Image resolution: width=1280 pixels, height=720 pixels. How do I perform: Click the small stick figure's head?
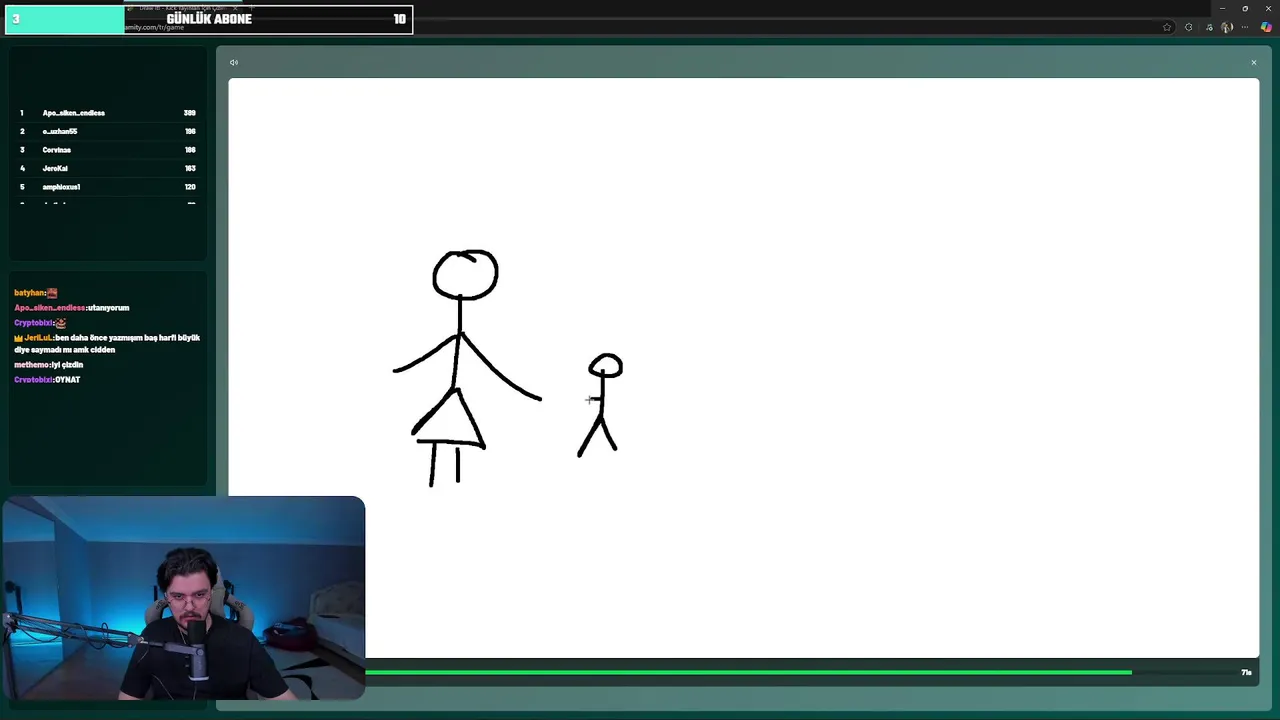[x=605, y=366]
